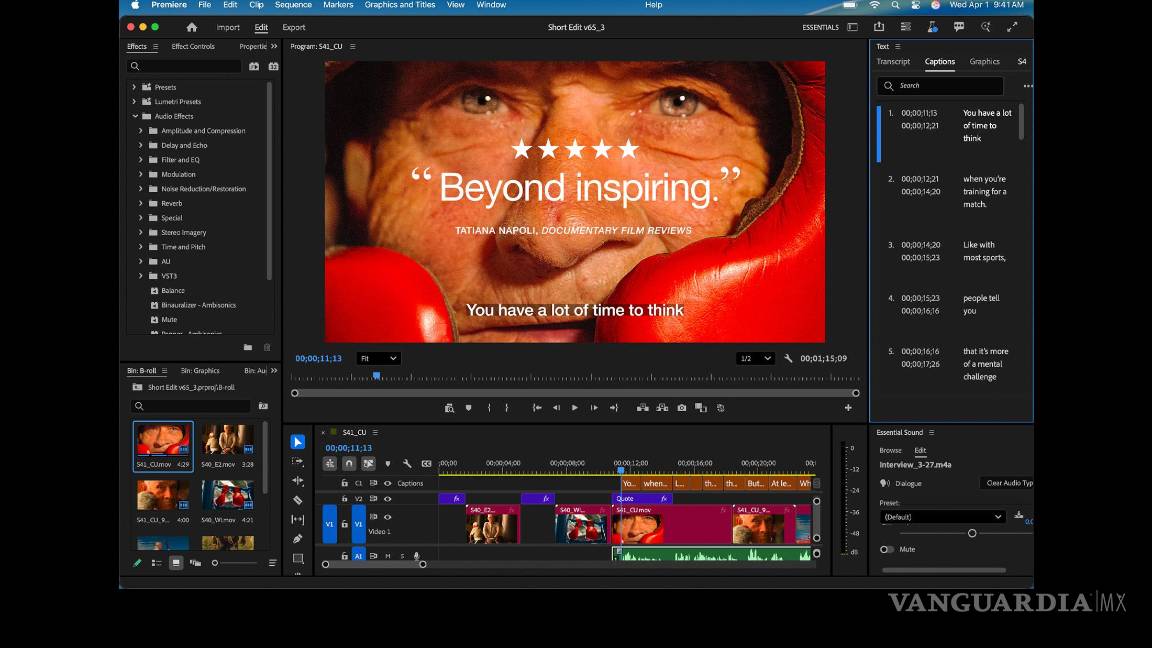The width and height of the screenshot is (1152, 648).
Task: Open the Sequence menu
Action: (x=294, y=5)
